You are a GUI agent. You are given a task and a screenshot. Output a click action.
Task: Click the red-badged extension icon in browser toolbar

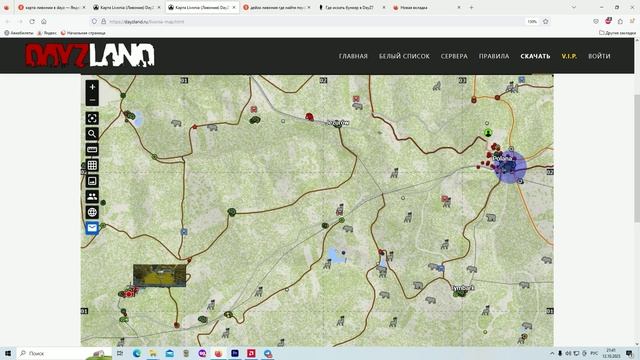608,21
